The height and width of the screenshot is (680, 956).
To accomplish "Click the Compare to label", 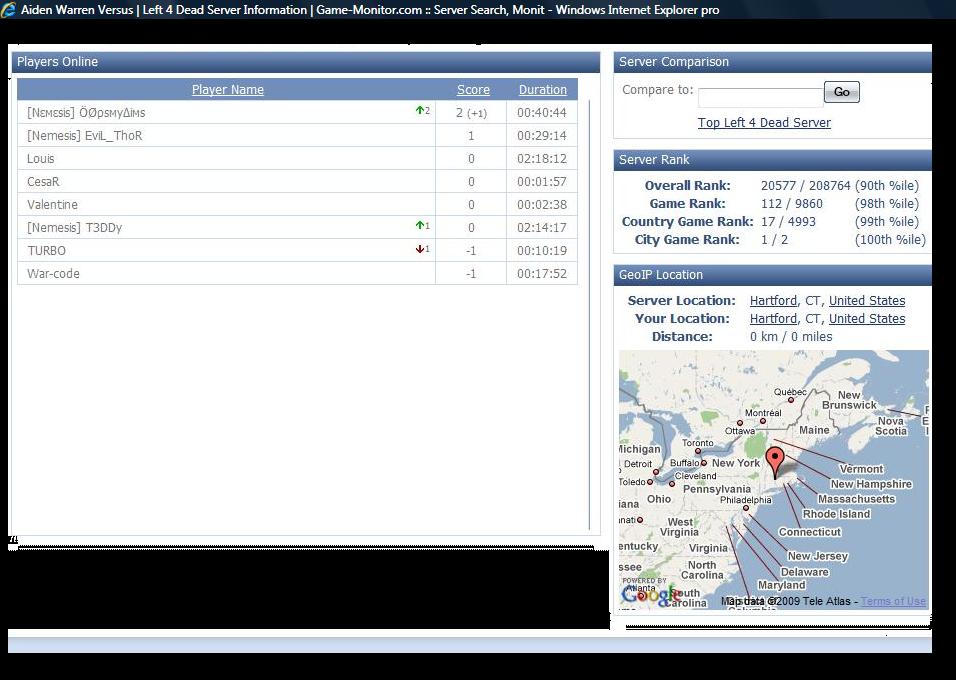I will [658, 90].
